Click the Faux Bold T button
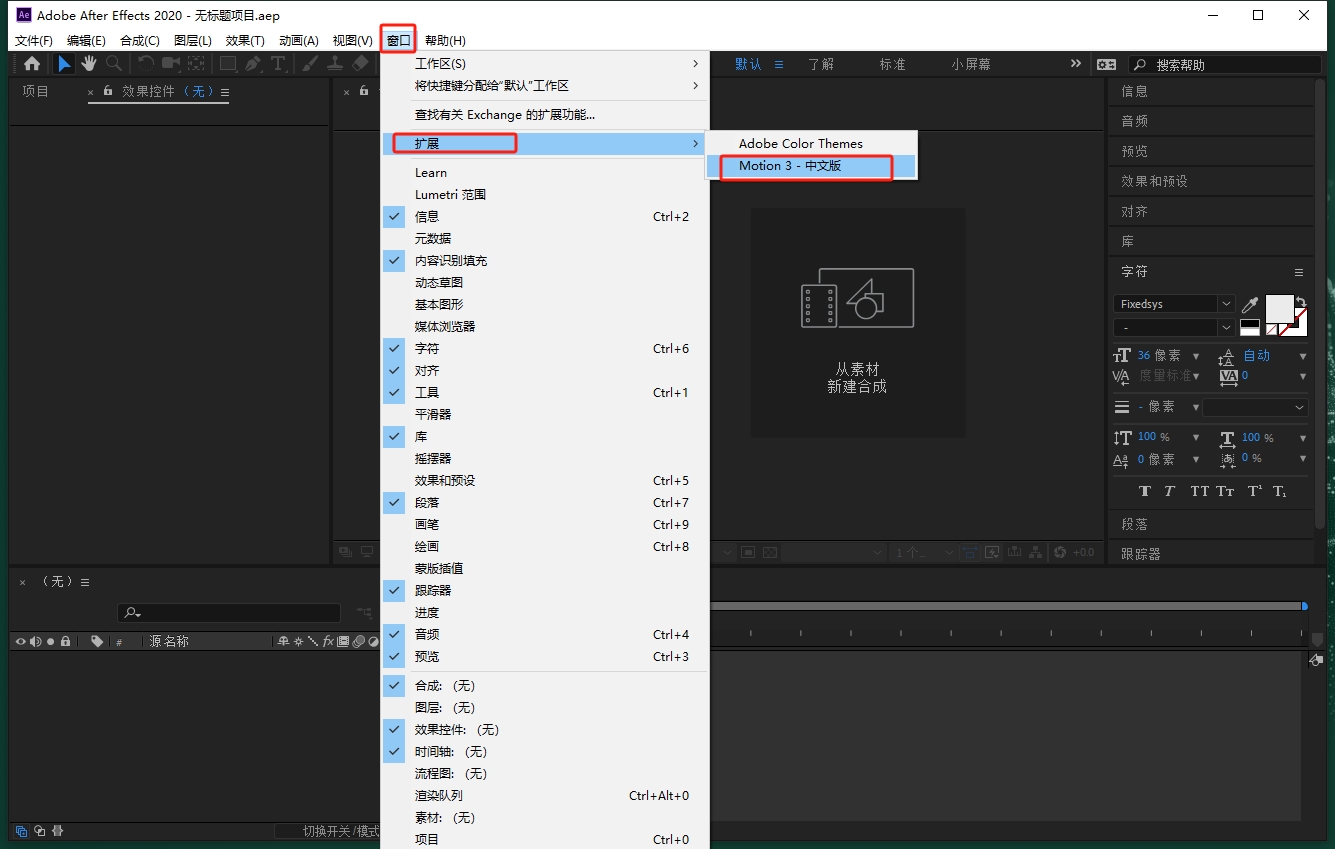 pyautogui.click(x=1145, y=491)
